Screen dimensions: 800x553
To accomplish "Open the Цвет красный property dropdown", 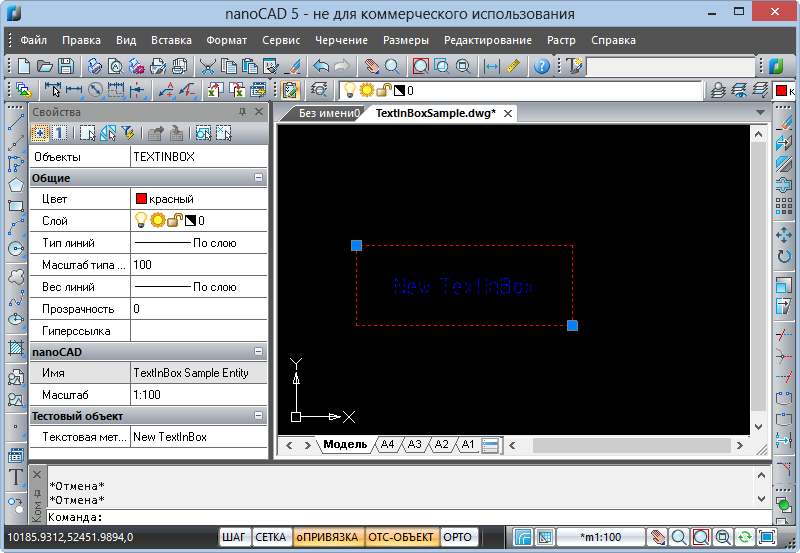I will point(199,199).
